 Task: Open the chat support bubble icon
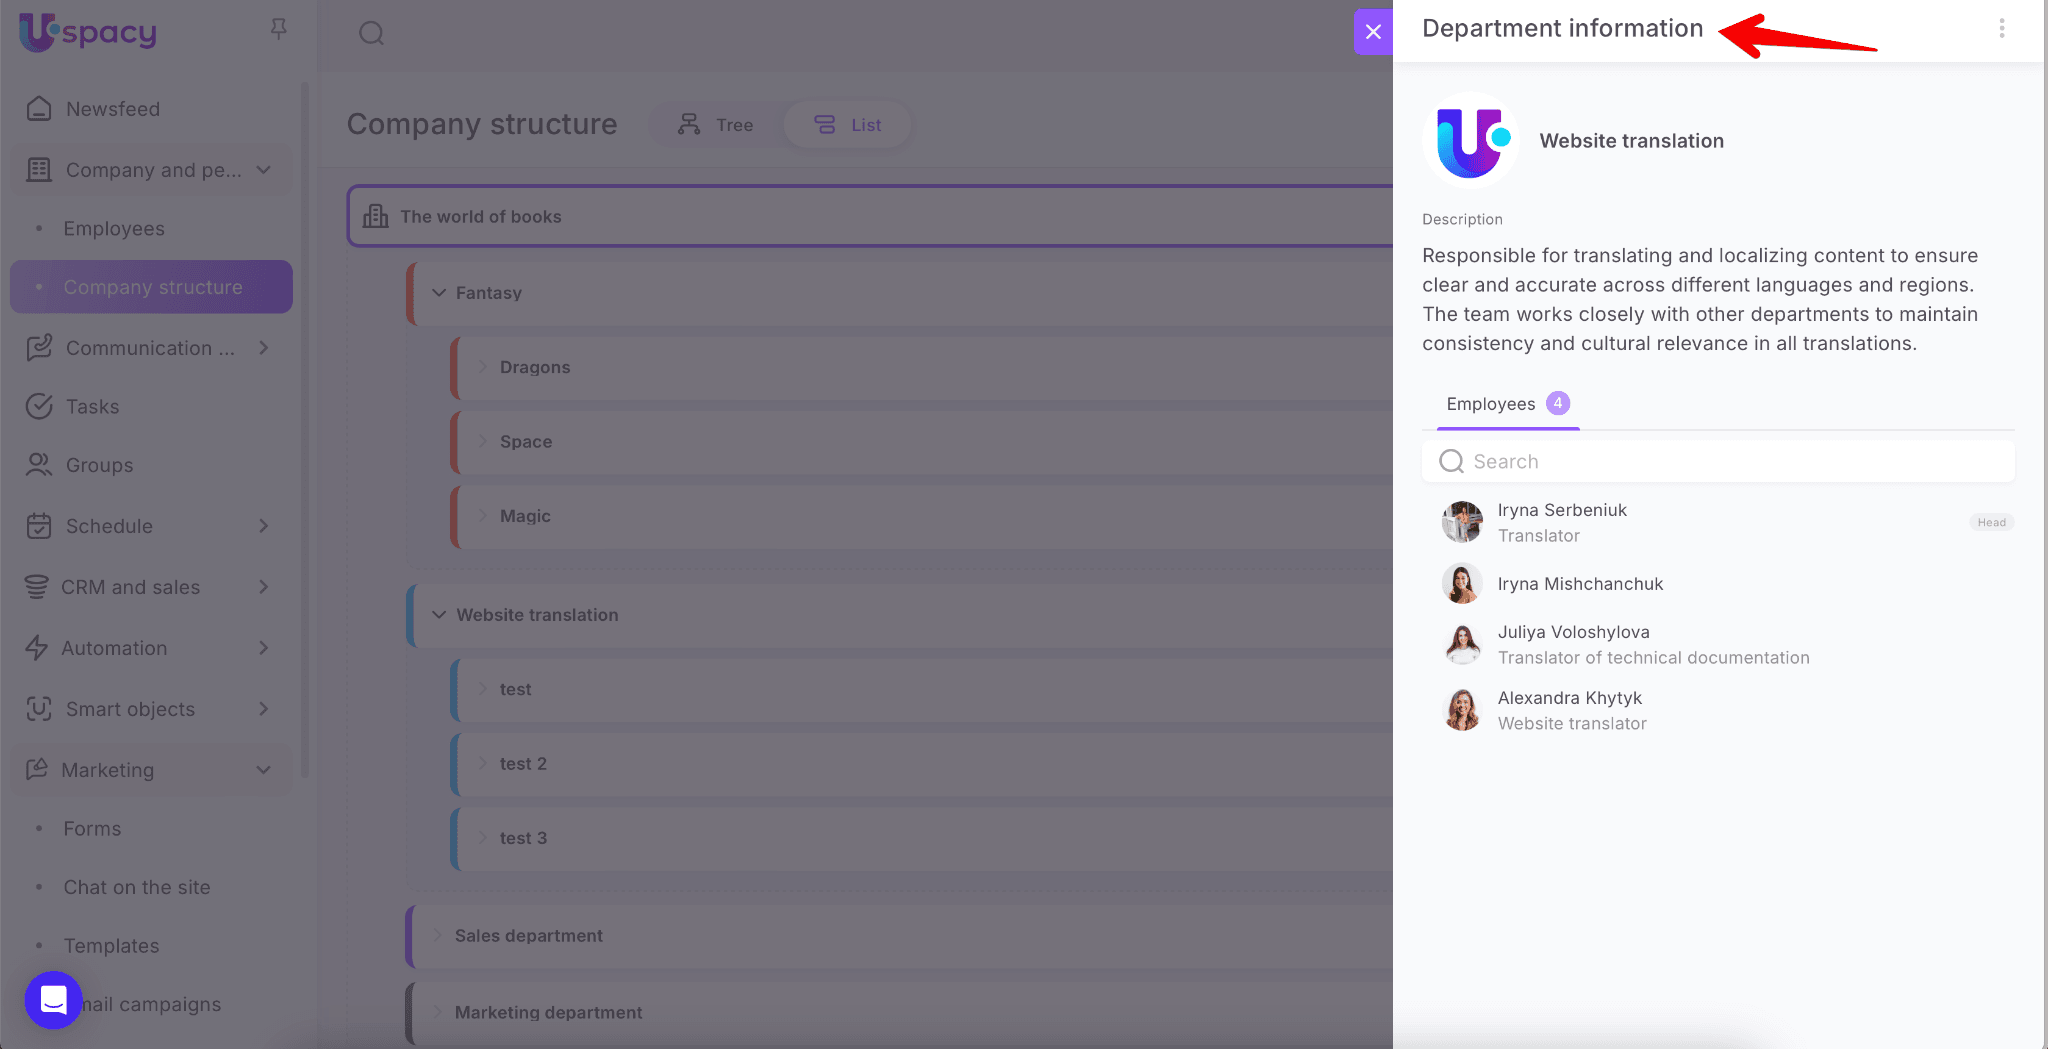(53, 999)
